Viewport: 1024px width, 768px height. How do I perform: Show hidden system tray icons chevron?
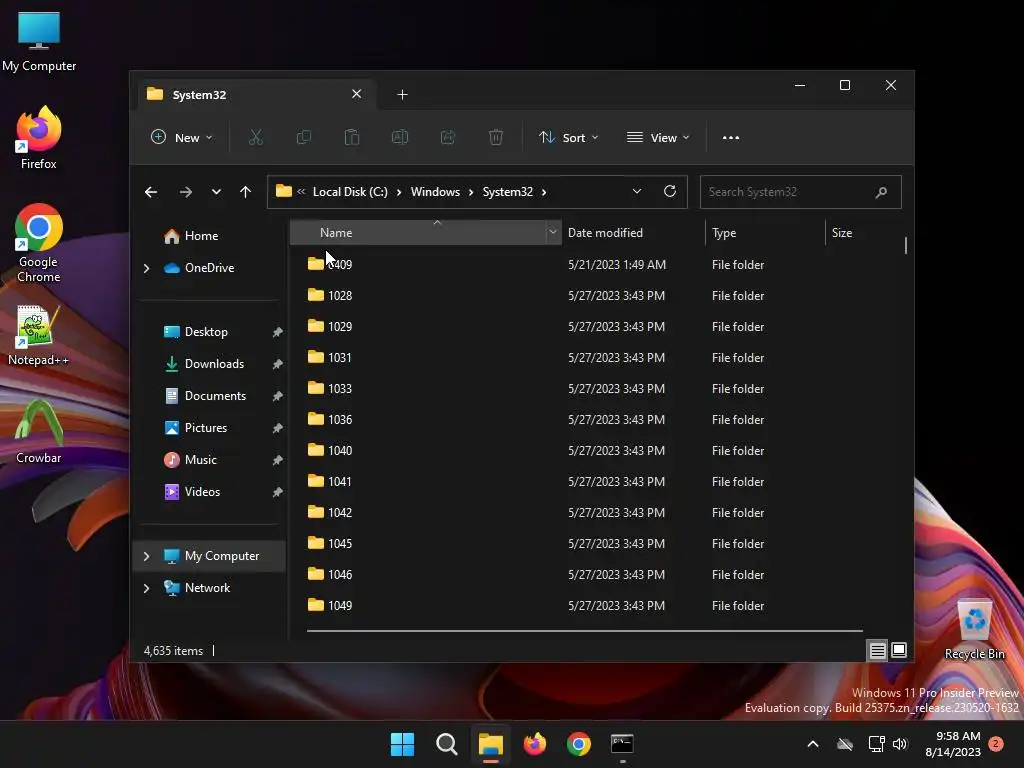click(x=813, y=744)
